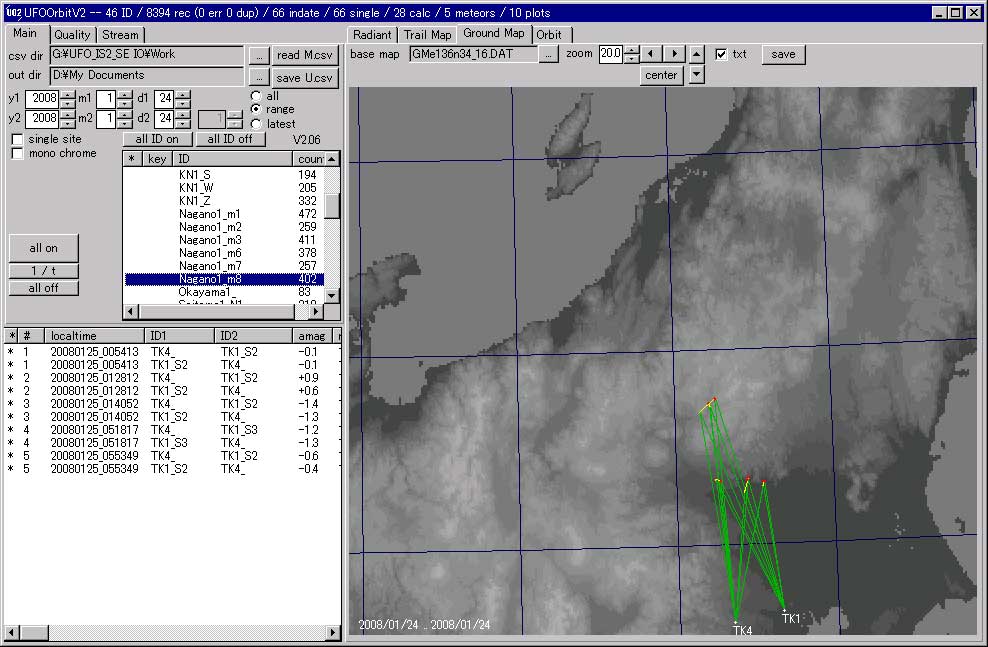988x647 pixels.
Task: Browse for base map file
Action: pyautogui.click(x=548, y=54)
